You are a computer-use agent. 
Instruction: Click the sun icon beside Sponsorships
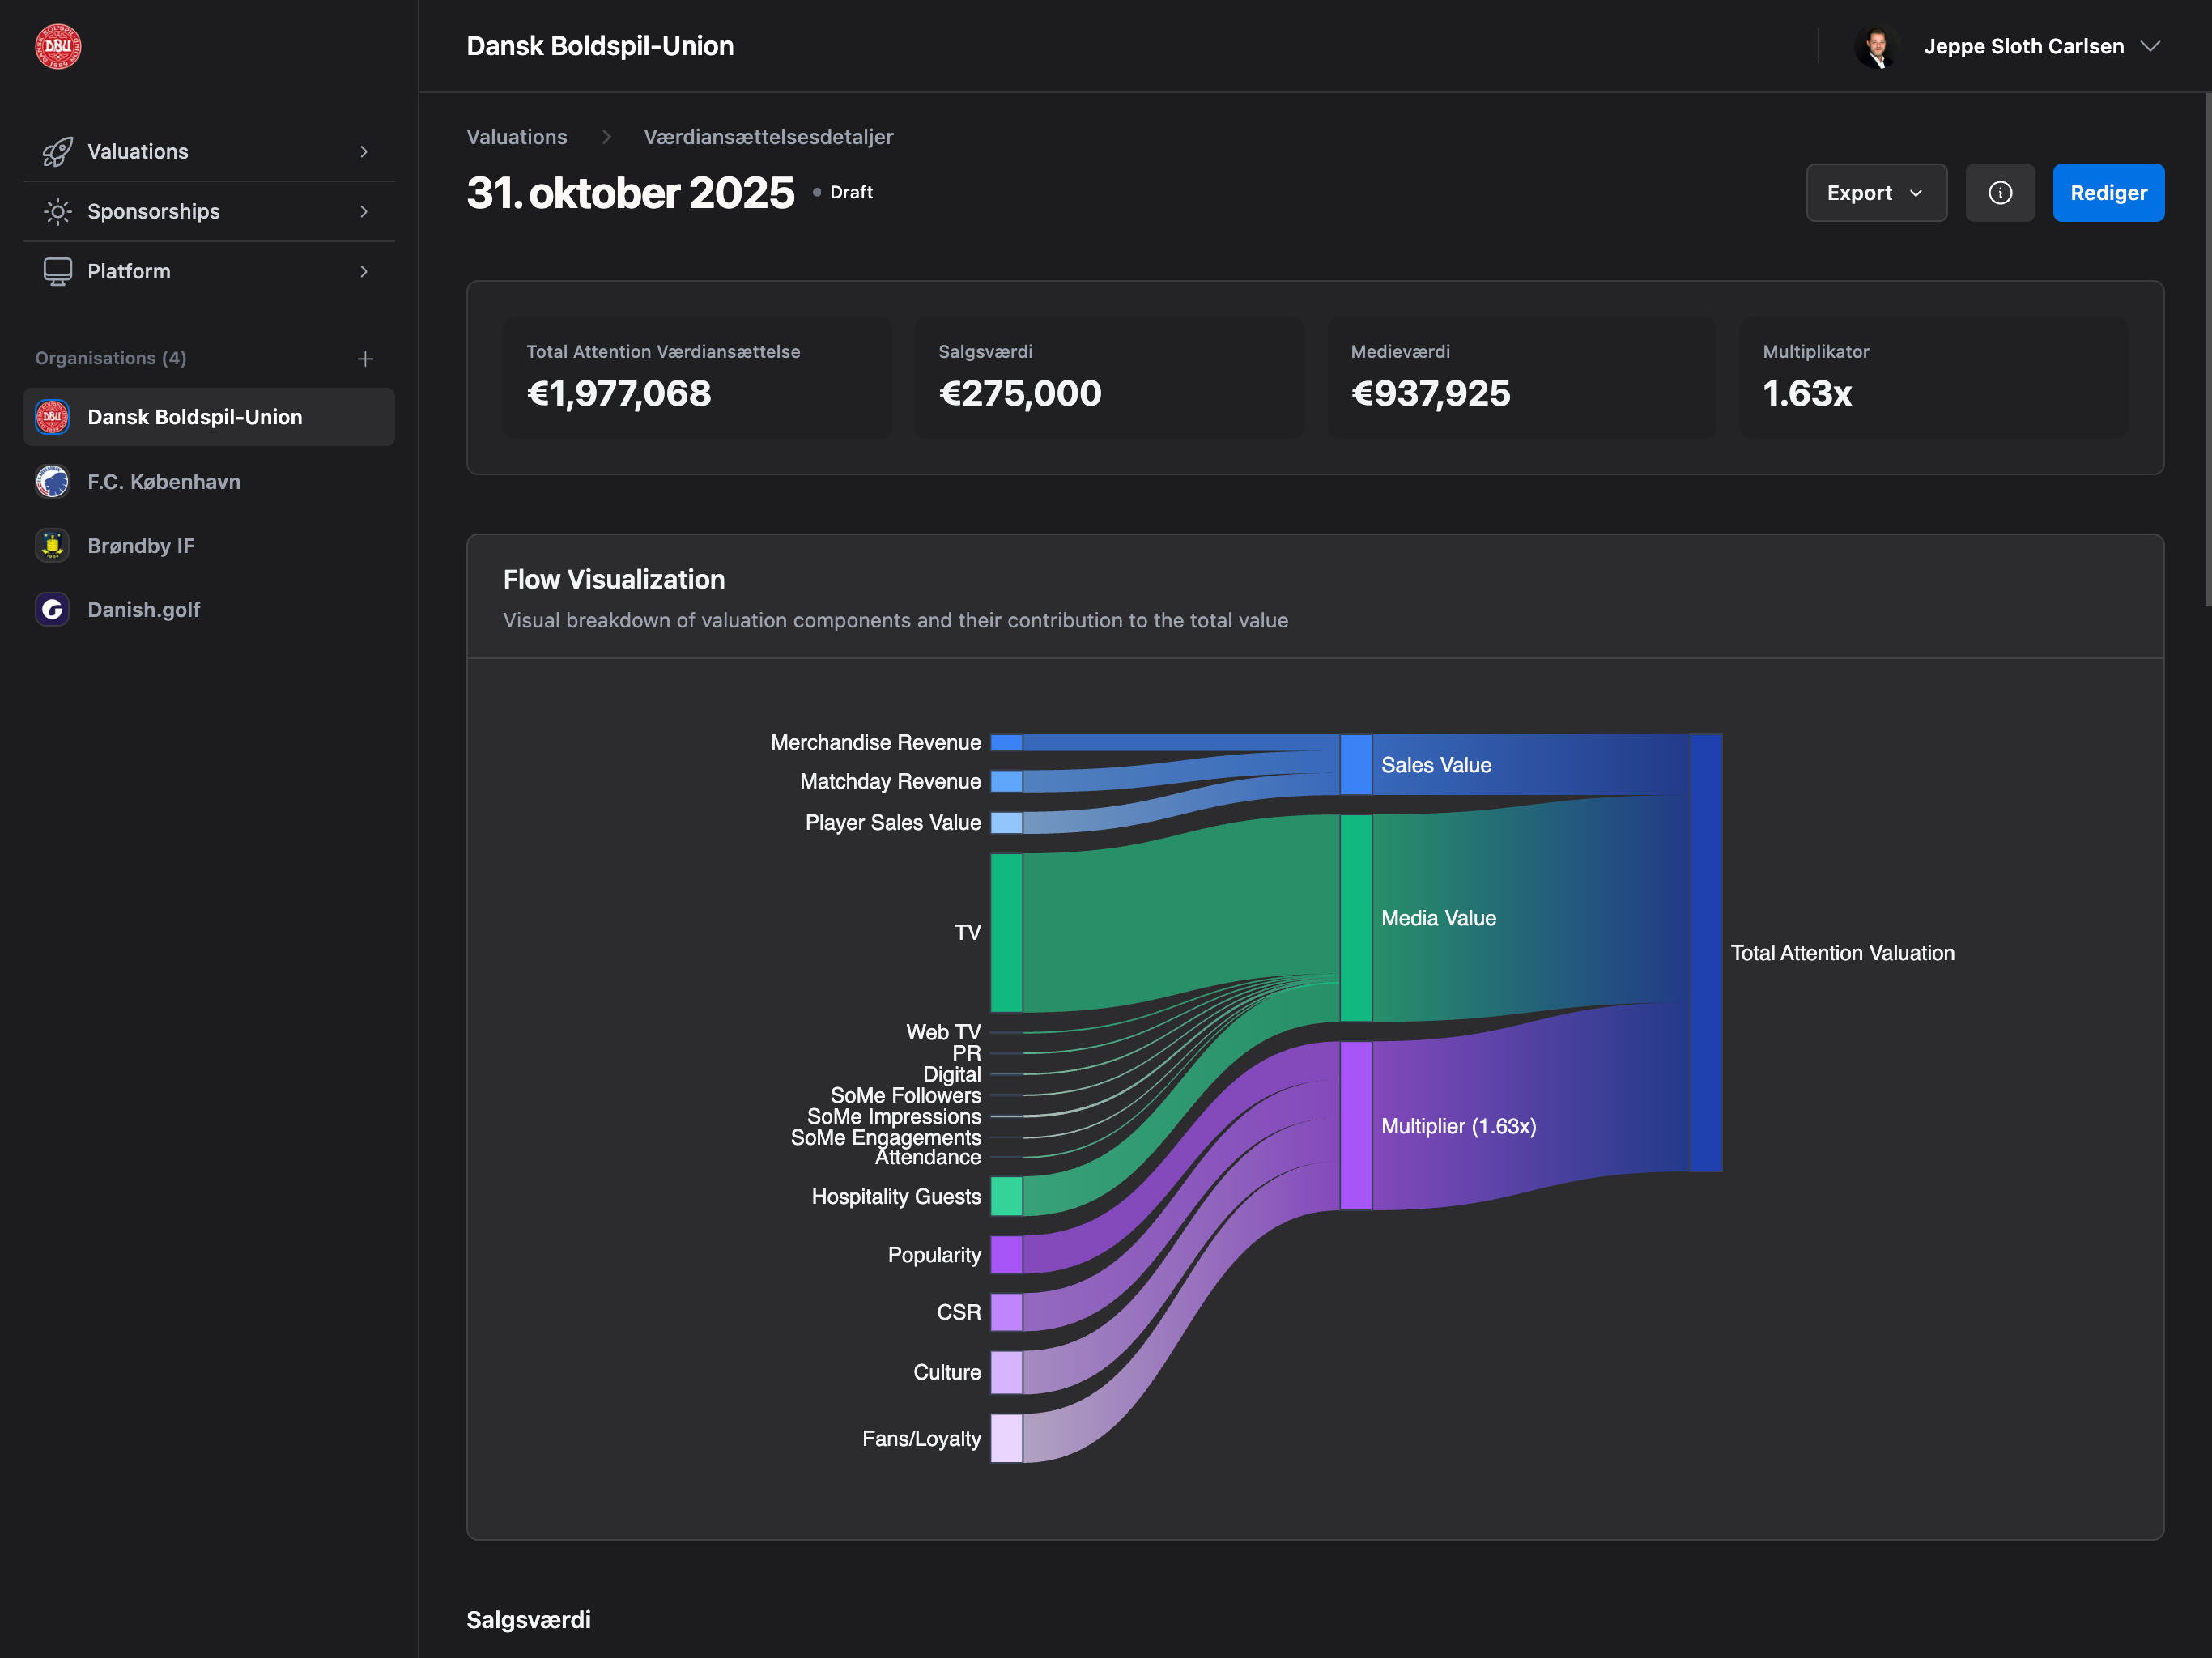(x=57, y=211)
